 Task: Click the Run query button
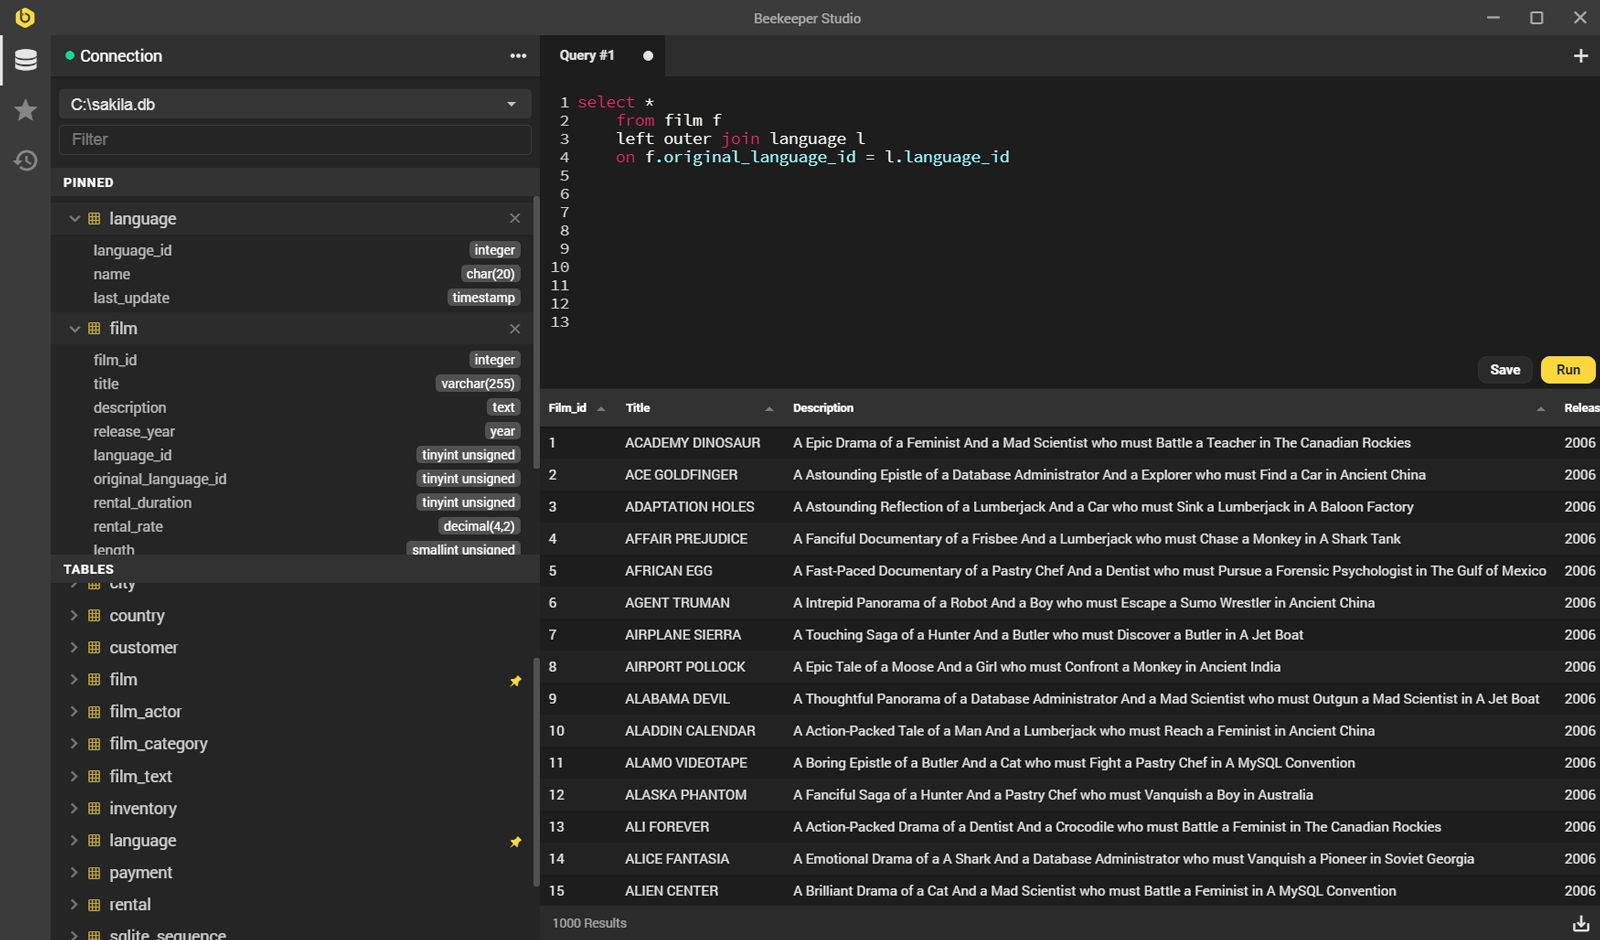(1567, 370)
